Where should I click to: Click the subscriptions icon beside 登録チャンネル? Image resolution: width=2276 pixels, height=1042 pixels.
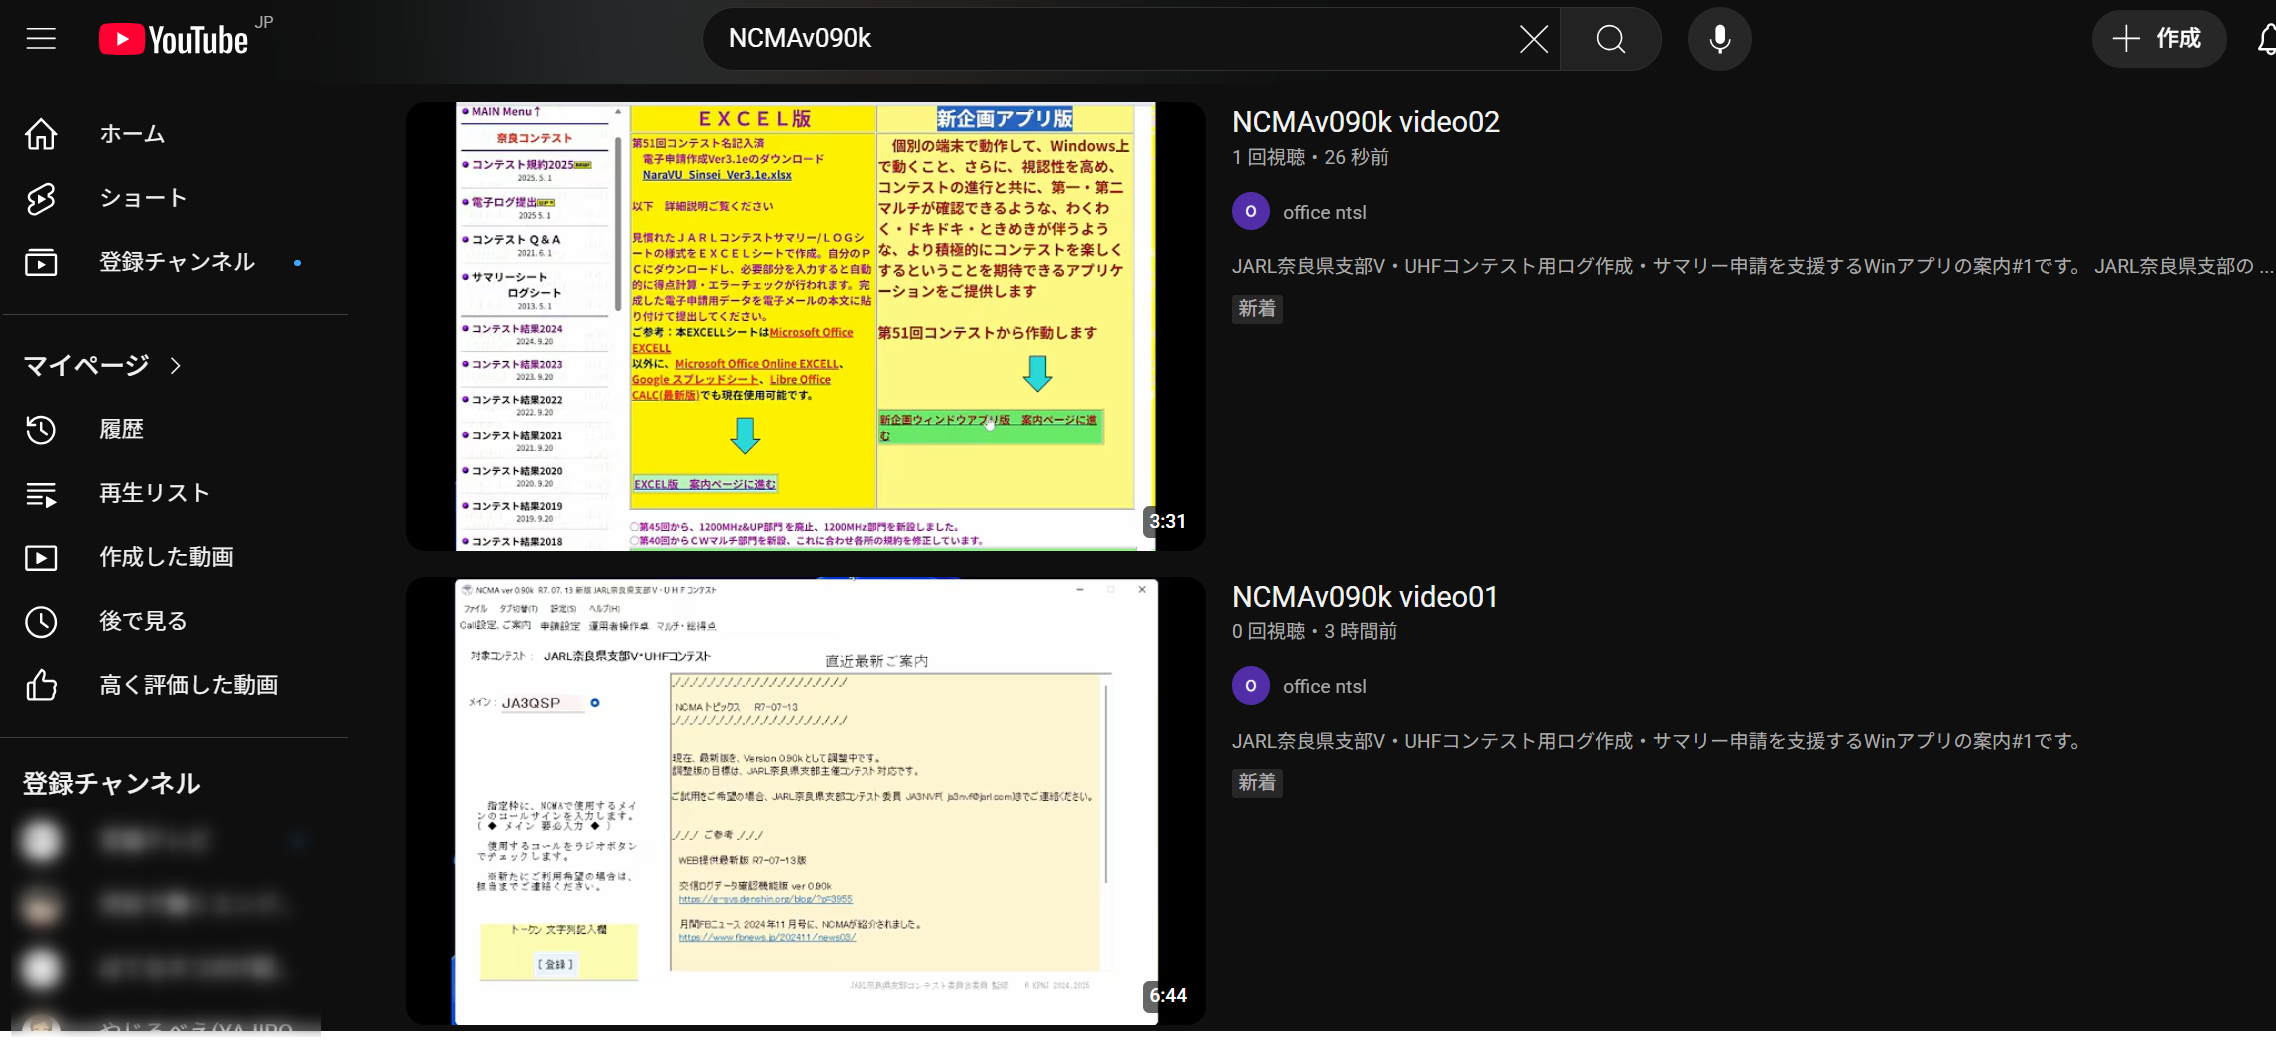41,262
